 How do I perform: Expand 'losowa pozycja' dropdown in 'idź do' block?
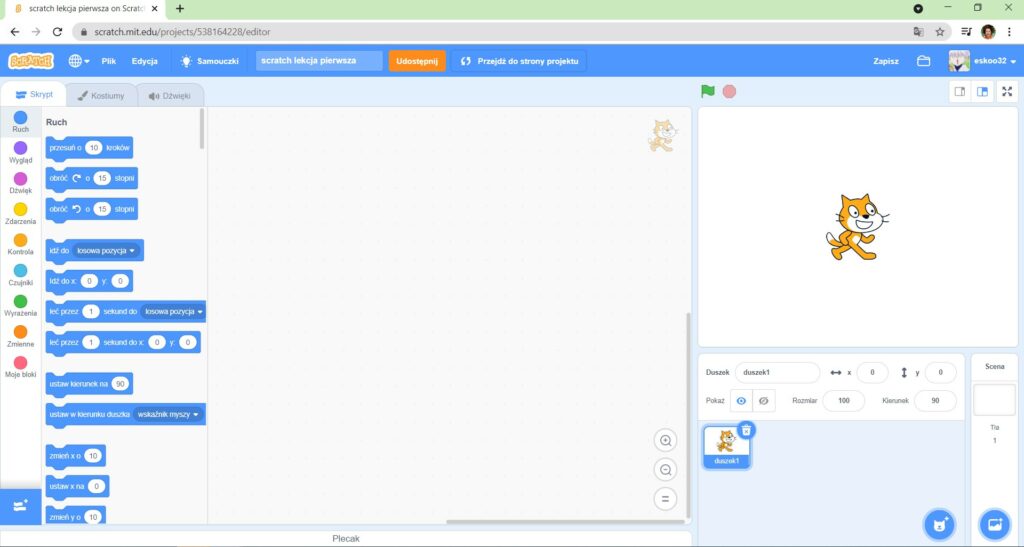107,250
